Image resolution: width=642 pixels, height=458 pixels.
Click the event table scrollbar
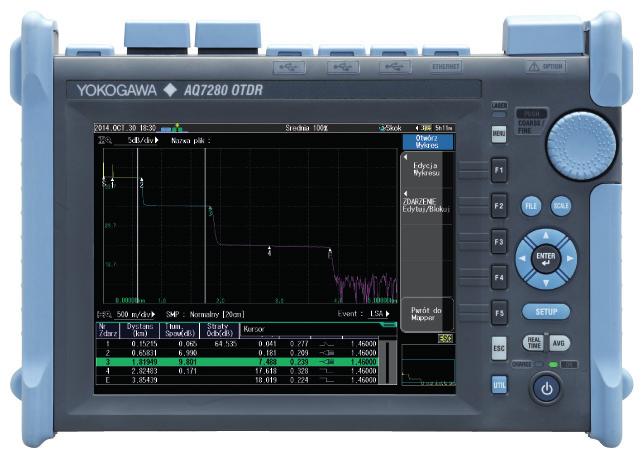[x=388, y=362]
